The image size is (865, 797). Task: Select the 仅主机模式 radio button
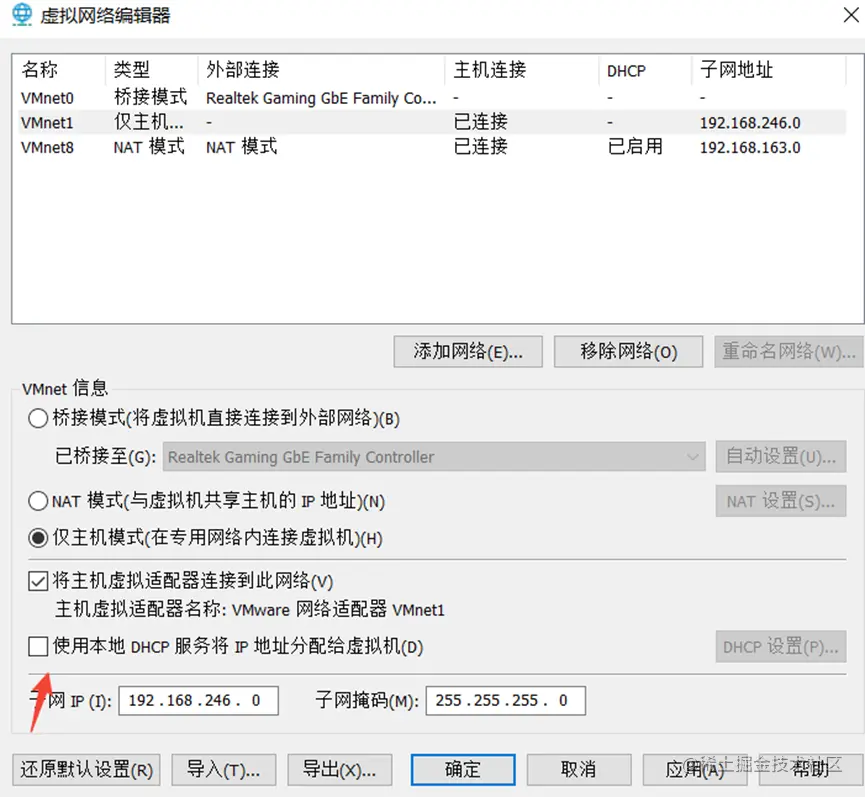click(38, 538)
